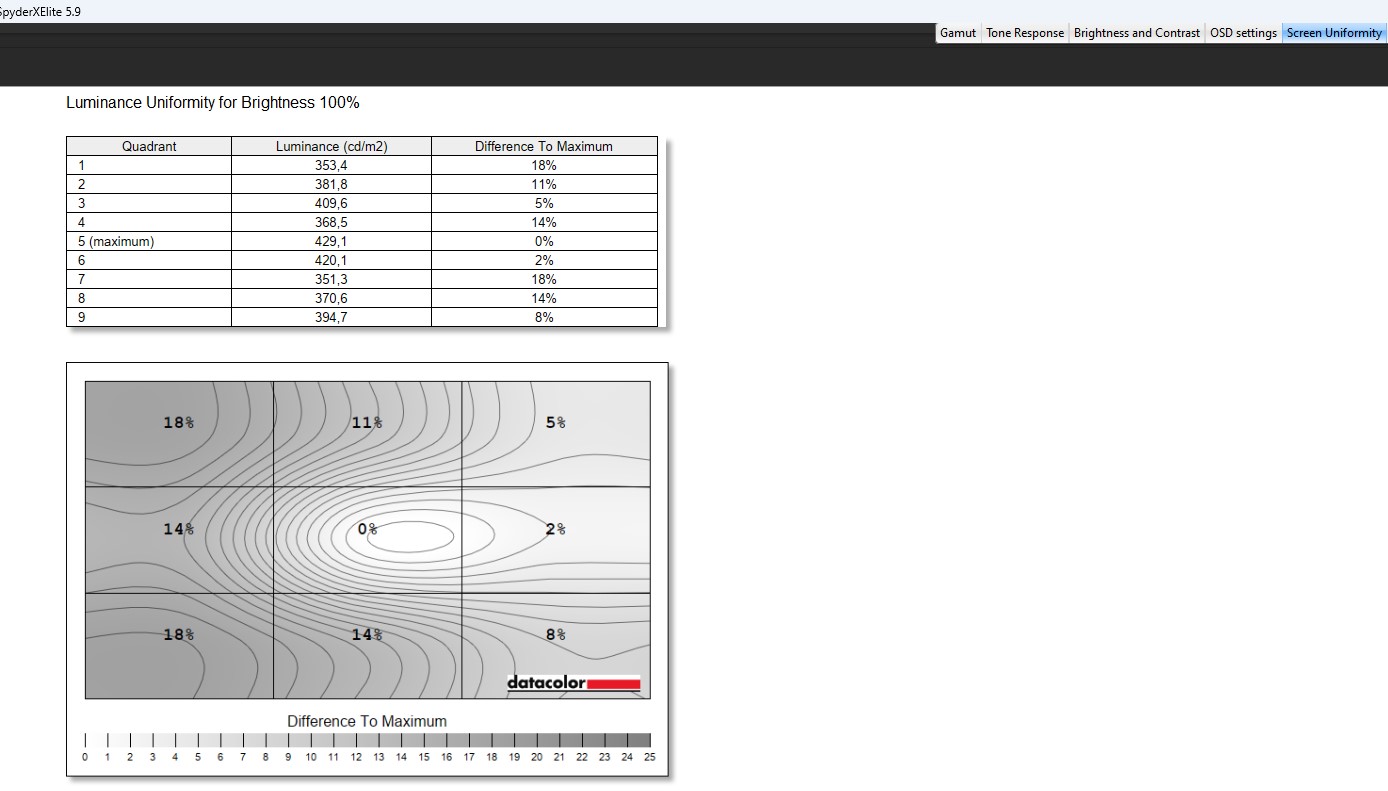This screenshot has height=791, width=1388.
Task: Click the 8% label on the contour map
Action: (555, 635)
